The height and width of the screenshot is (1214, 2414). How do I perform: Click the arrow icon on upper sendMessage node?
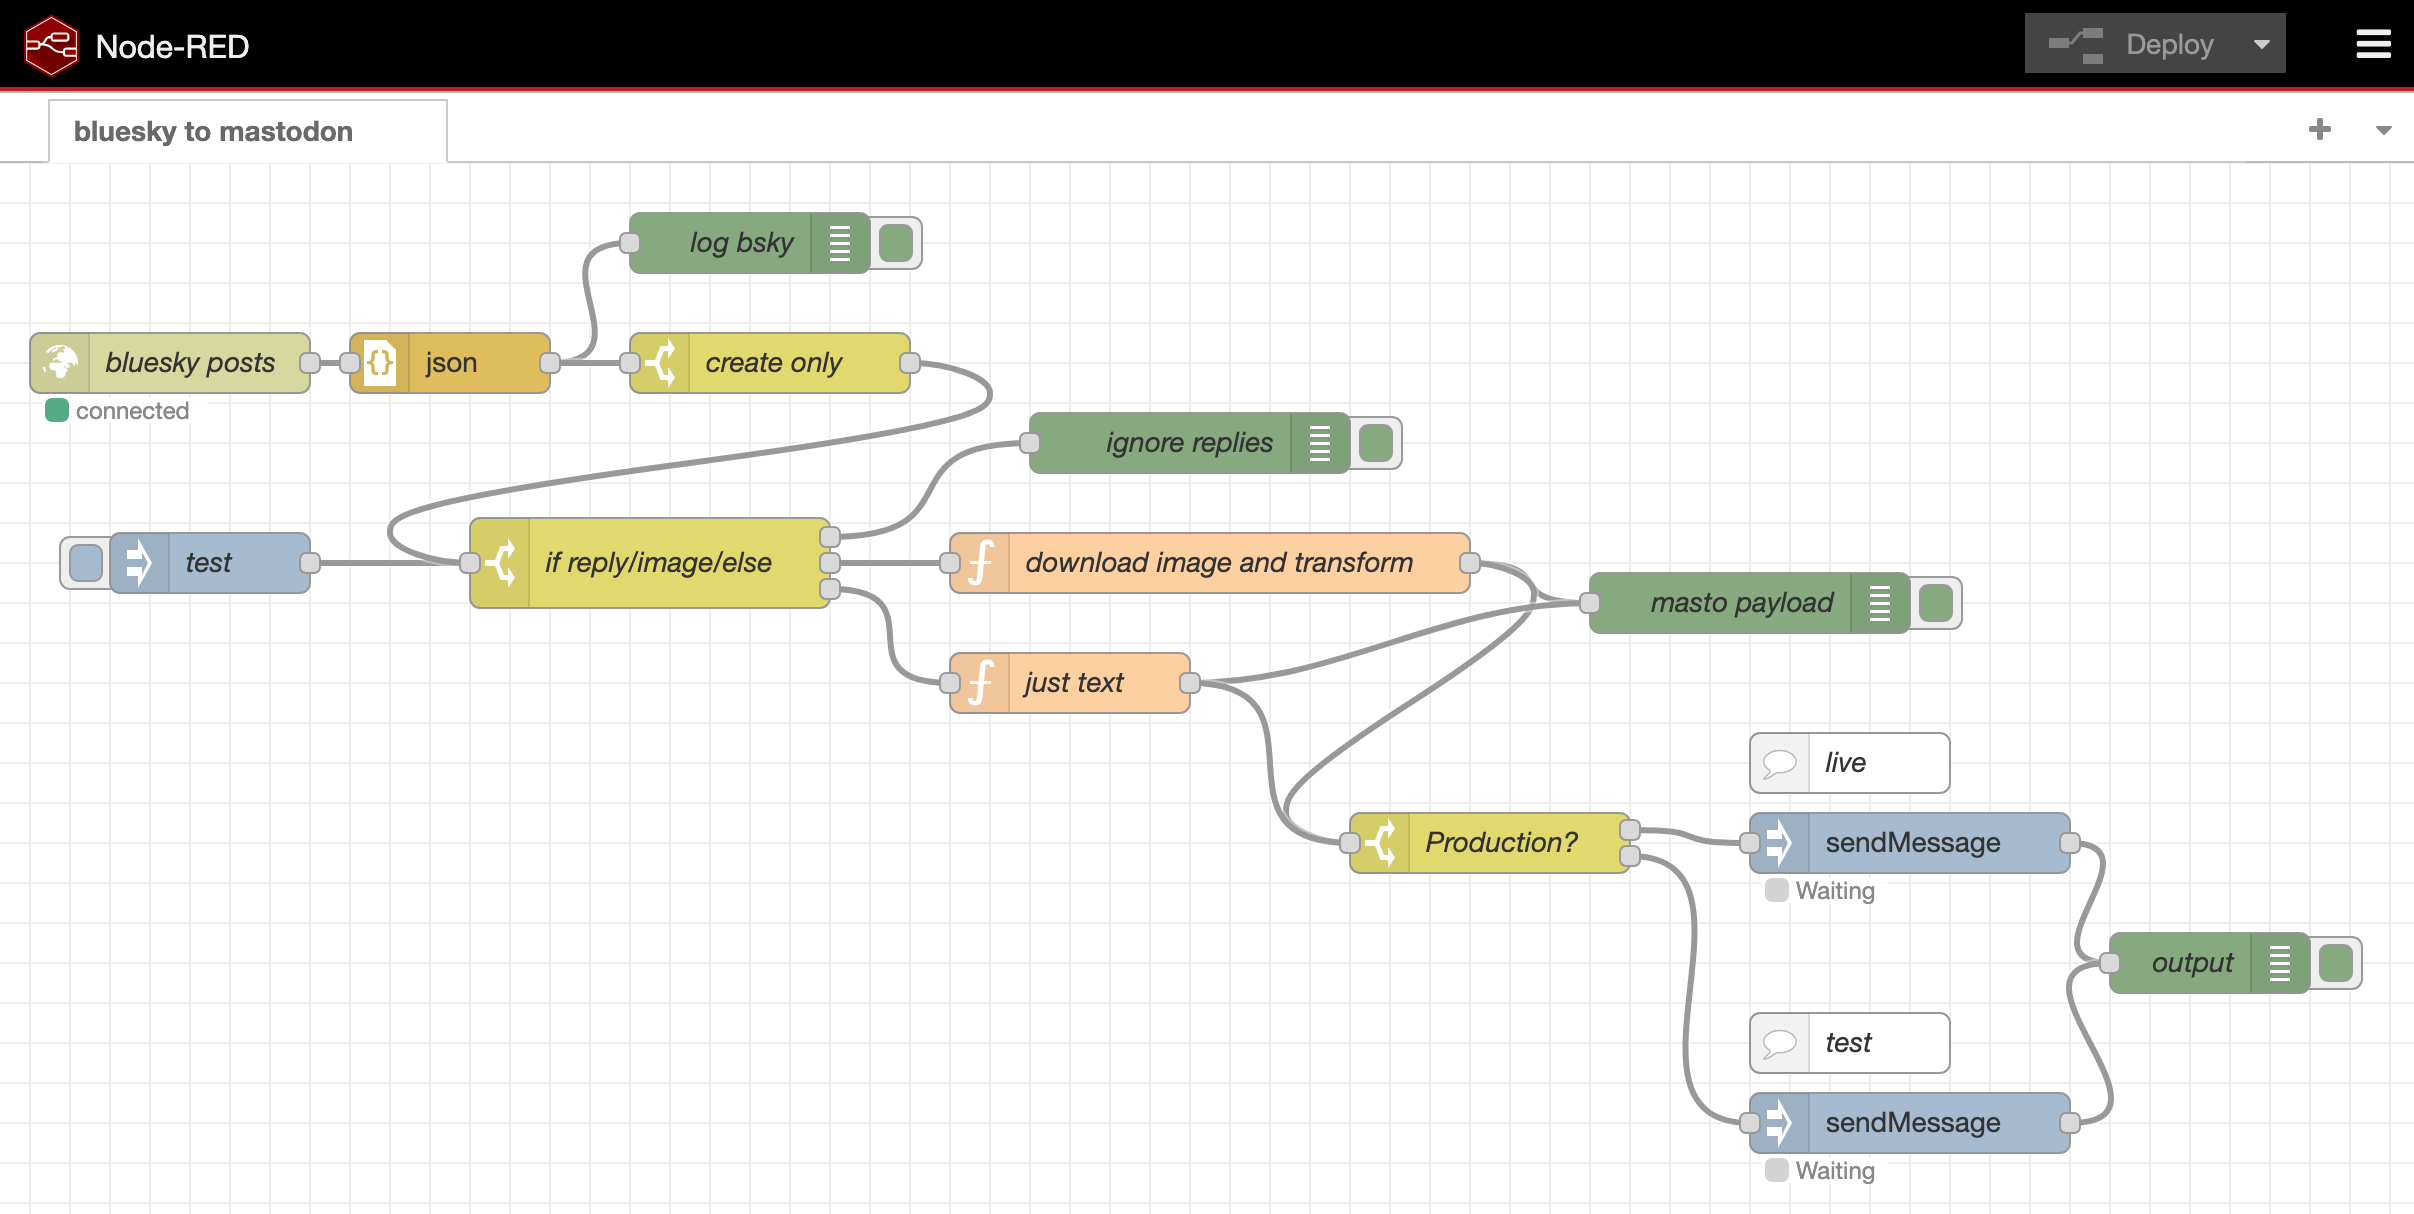(x=1781, y=842)
